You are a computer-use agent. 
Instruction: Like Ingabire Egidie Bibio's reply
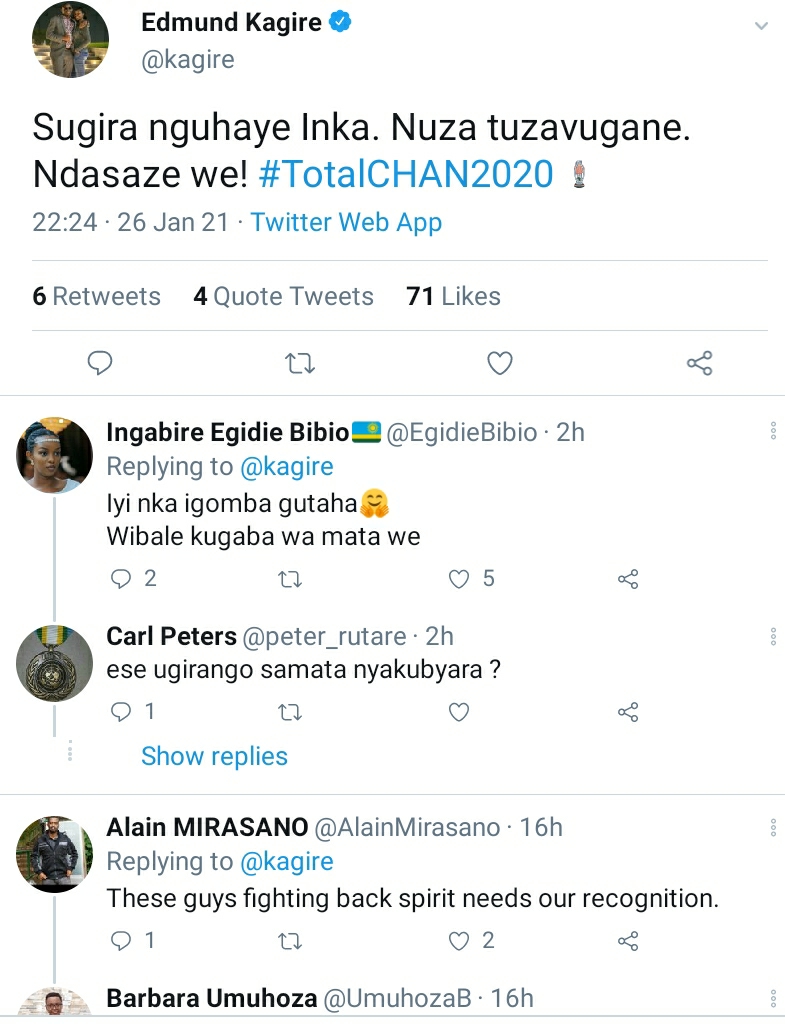pos(460,579)
